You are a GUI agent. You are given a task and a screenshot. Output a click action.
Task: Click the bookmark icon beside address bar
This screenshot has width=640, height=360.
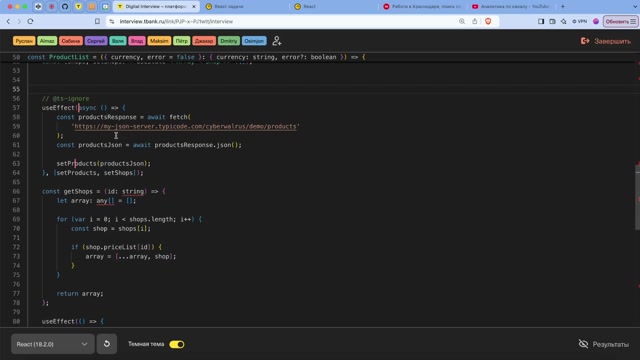click(x=97, y=21)
